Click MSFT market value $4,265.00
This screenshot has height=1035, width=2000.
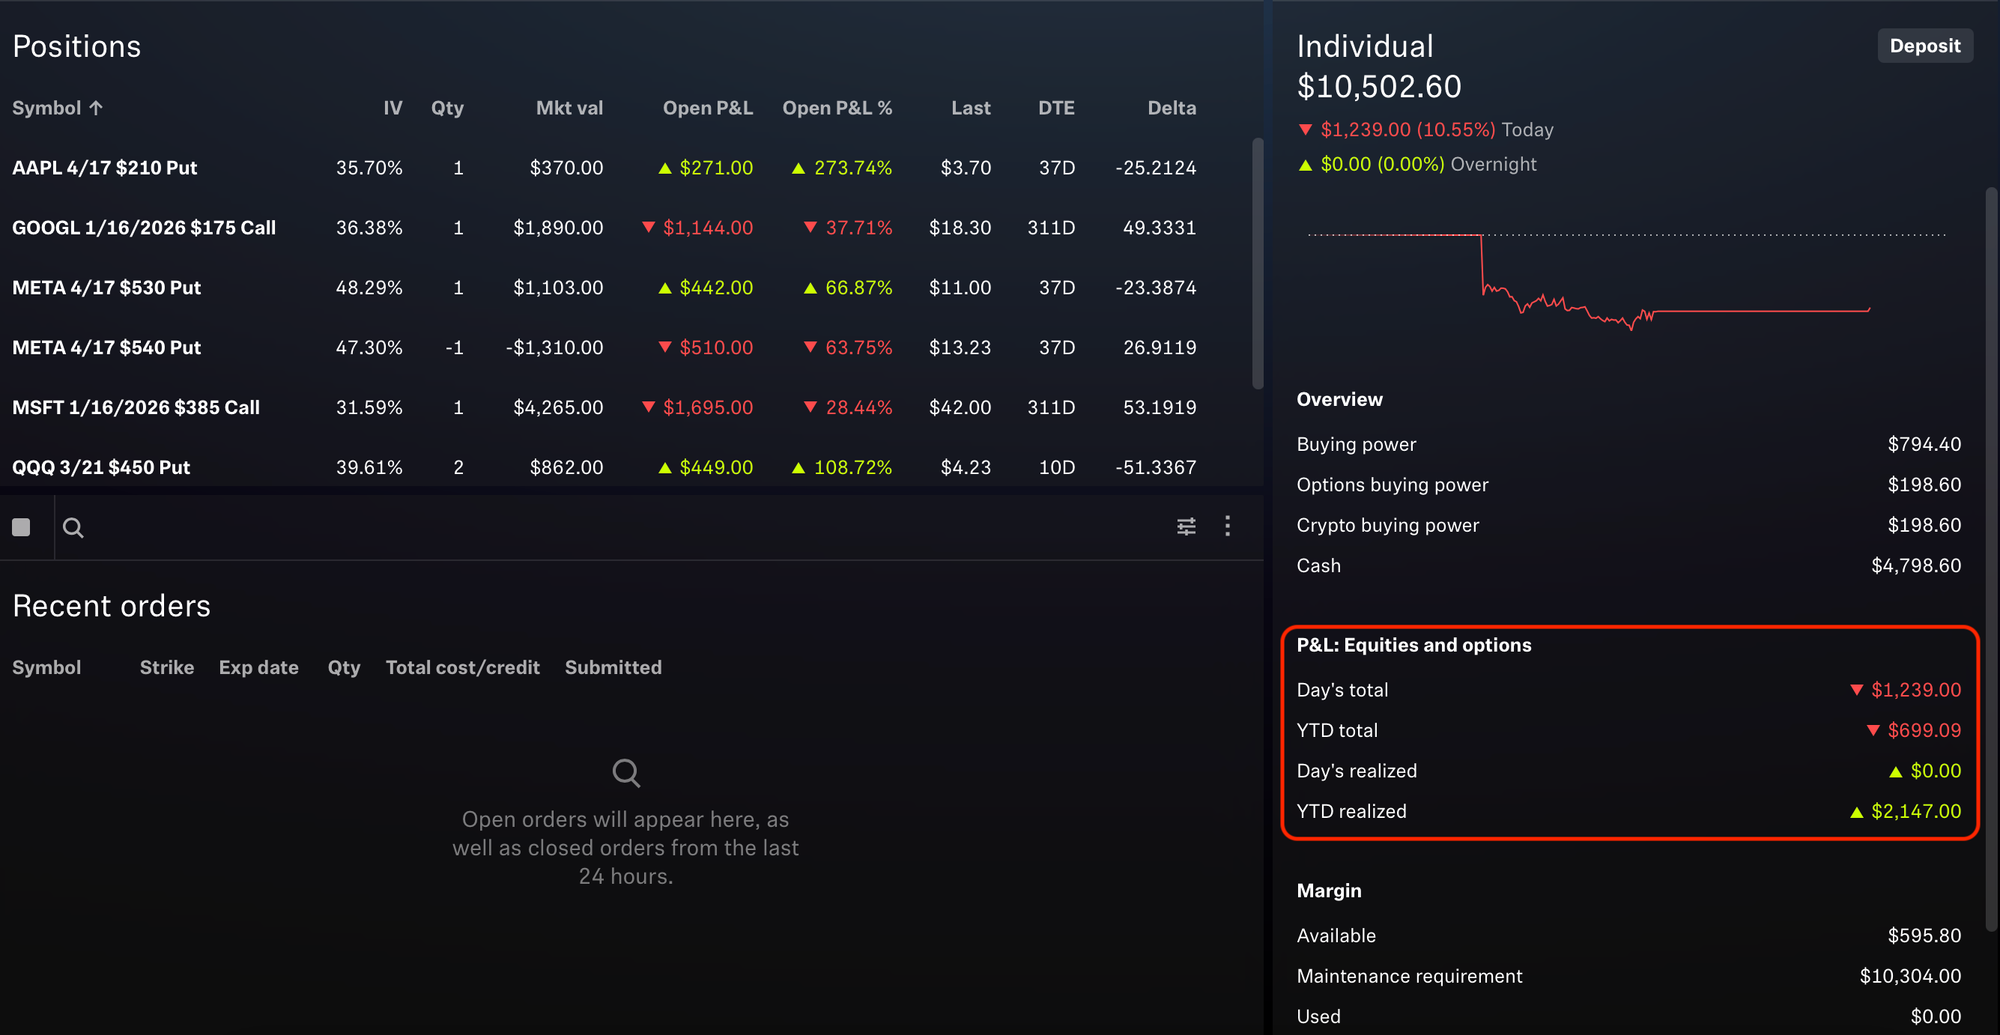[x=558, y=408]
